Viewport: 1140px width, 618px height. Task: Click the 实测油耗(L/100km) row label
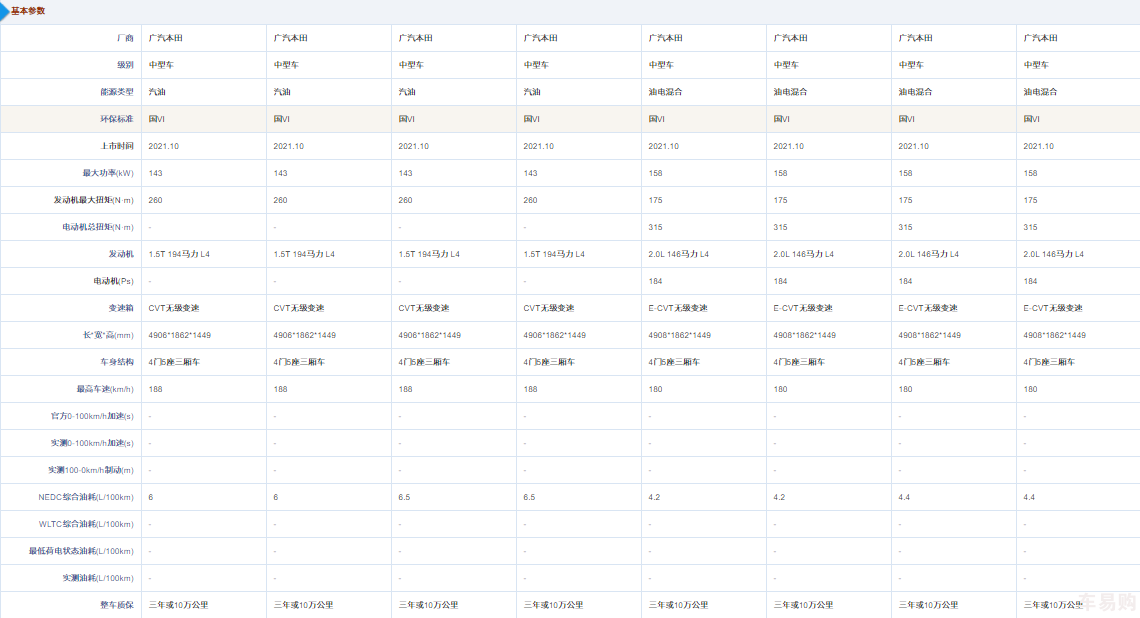point(97,578)
